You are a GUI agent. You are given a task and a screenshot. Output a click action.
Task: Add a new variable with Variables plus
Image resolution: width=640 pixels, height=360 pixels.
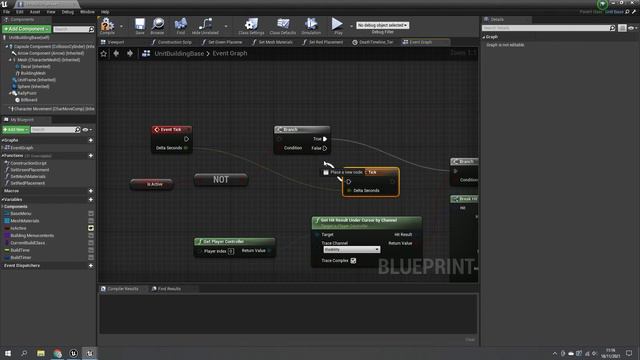tap(91, 200)
